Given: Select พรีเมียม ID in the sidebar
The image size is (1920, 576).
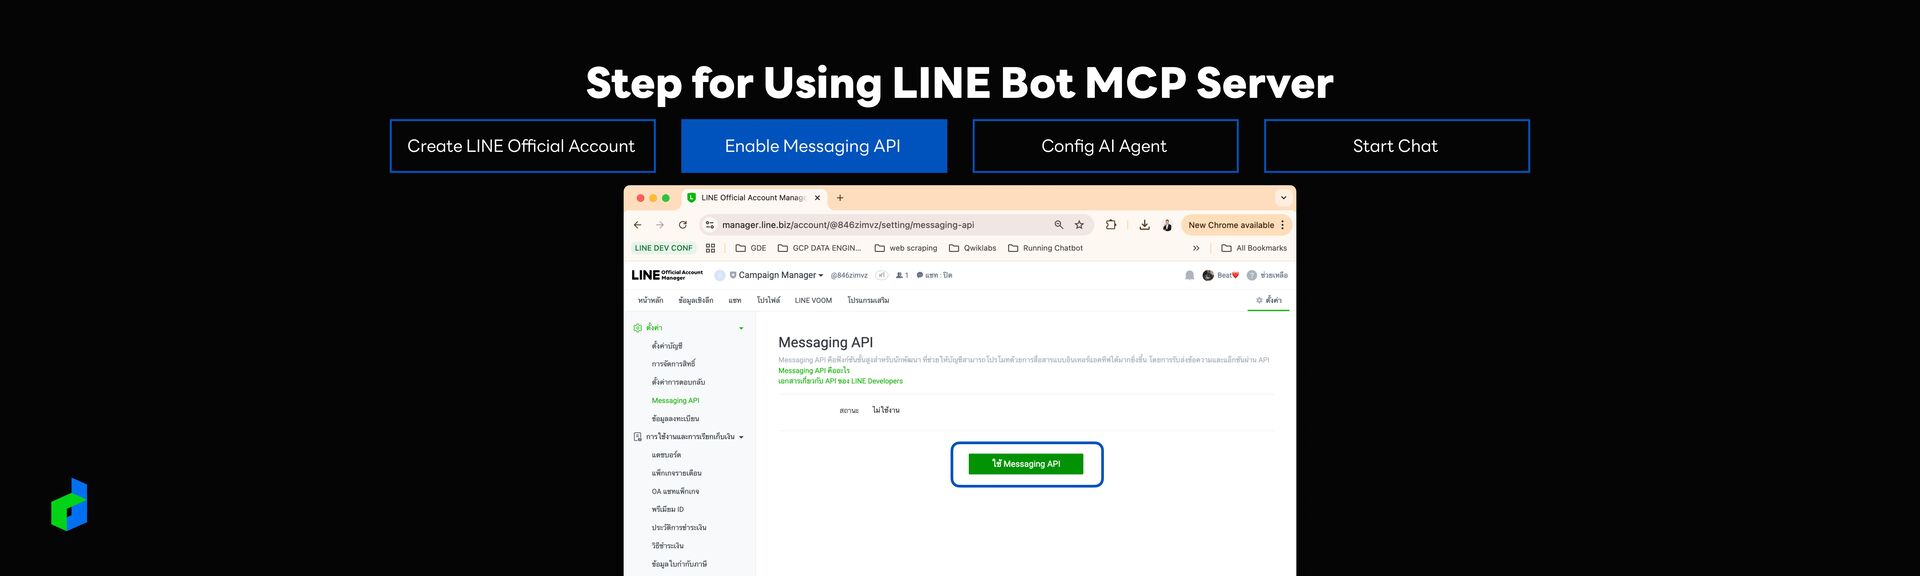Looking at the screenshot, I should (x=668, y=509).
